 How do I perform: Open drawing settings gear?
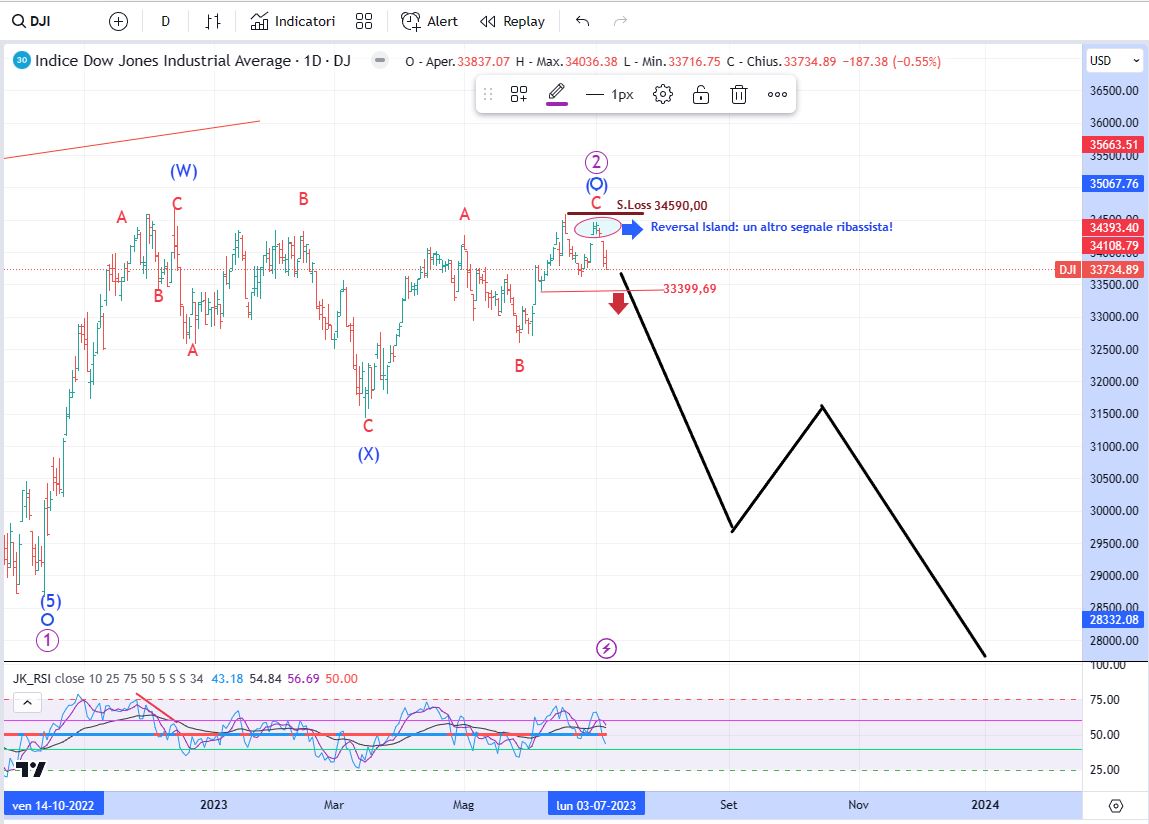pyautogui.click(x=662, y=94)
